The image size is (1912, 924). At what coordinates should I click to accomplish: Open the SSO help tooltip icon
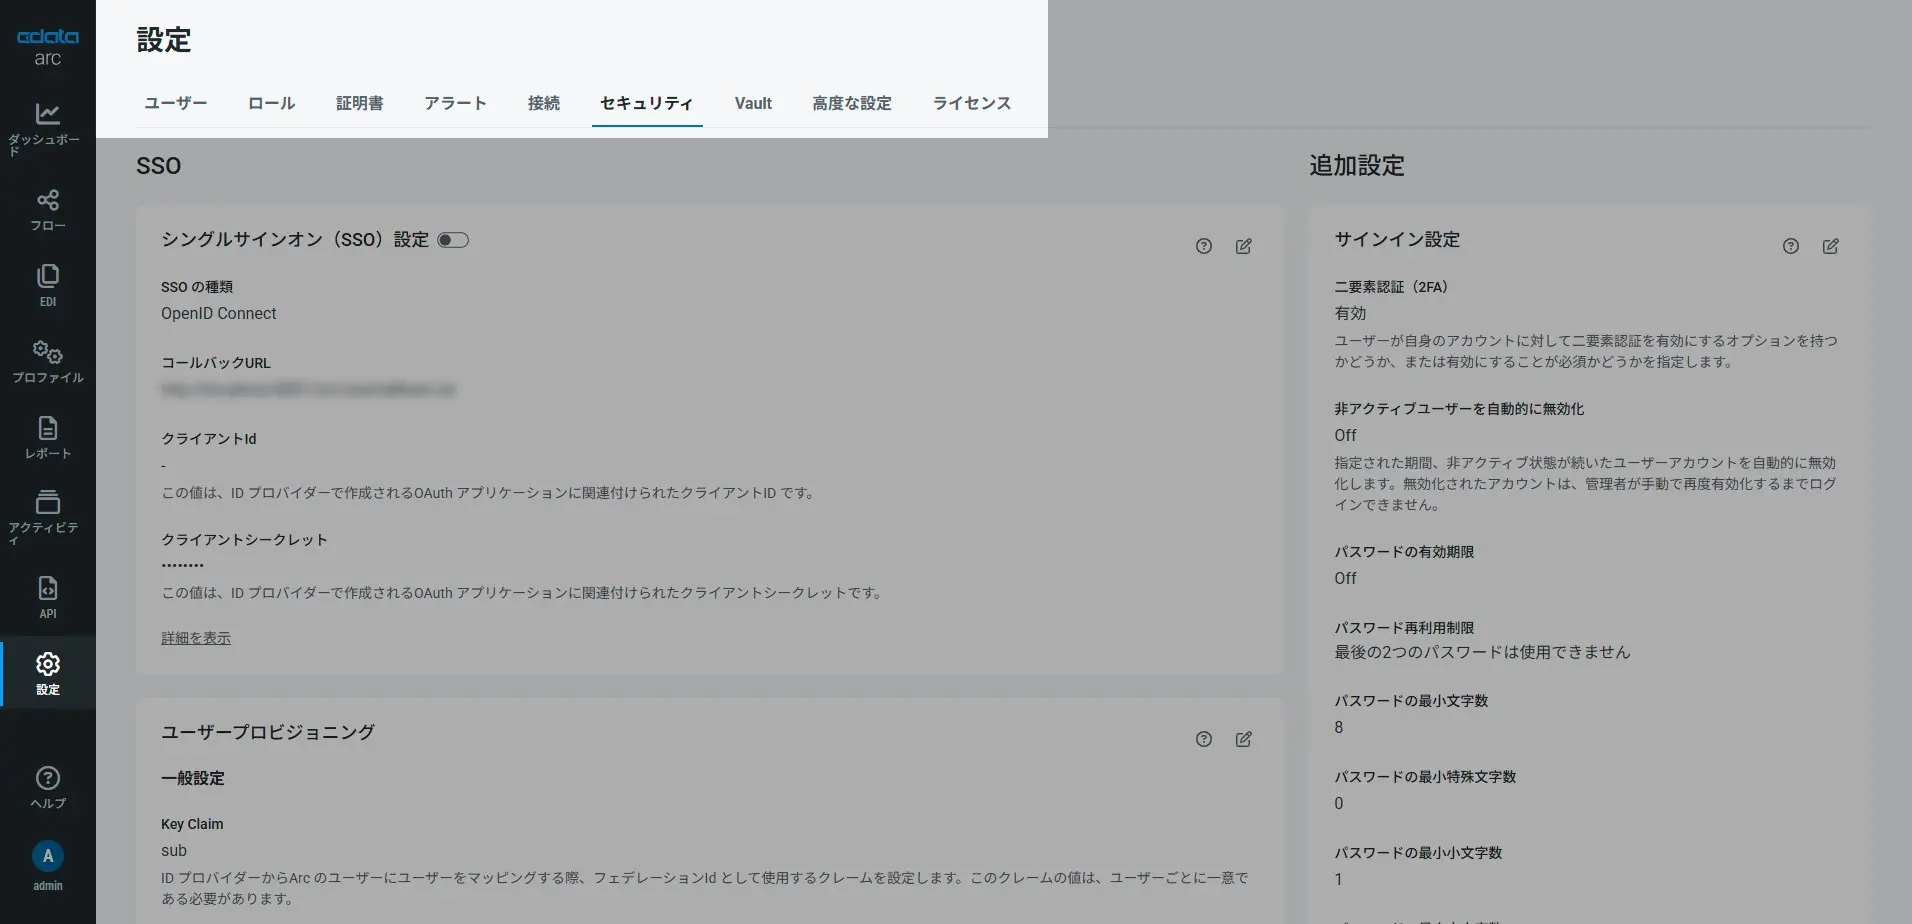(x=1203, y=246)
